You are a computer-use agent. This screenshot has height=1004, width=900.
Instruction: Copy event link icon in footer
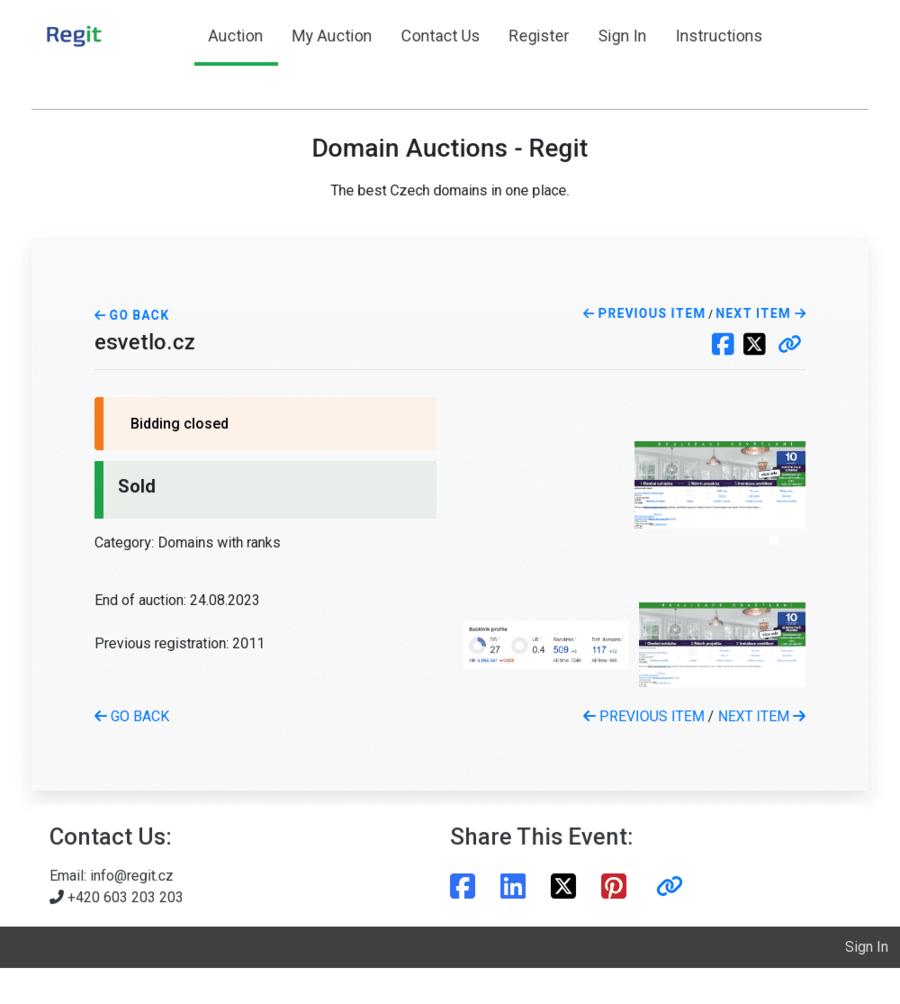(669, 886)
